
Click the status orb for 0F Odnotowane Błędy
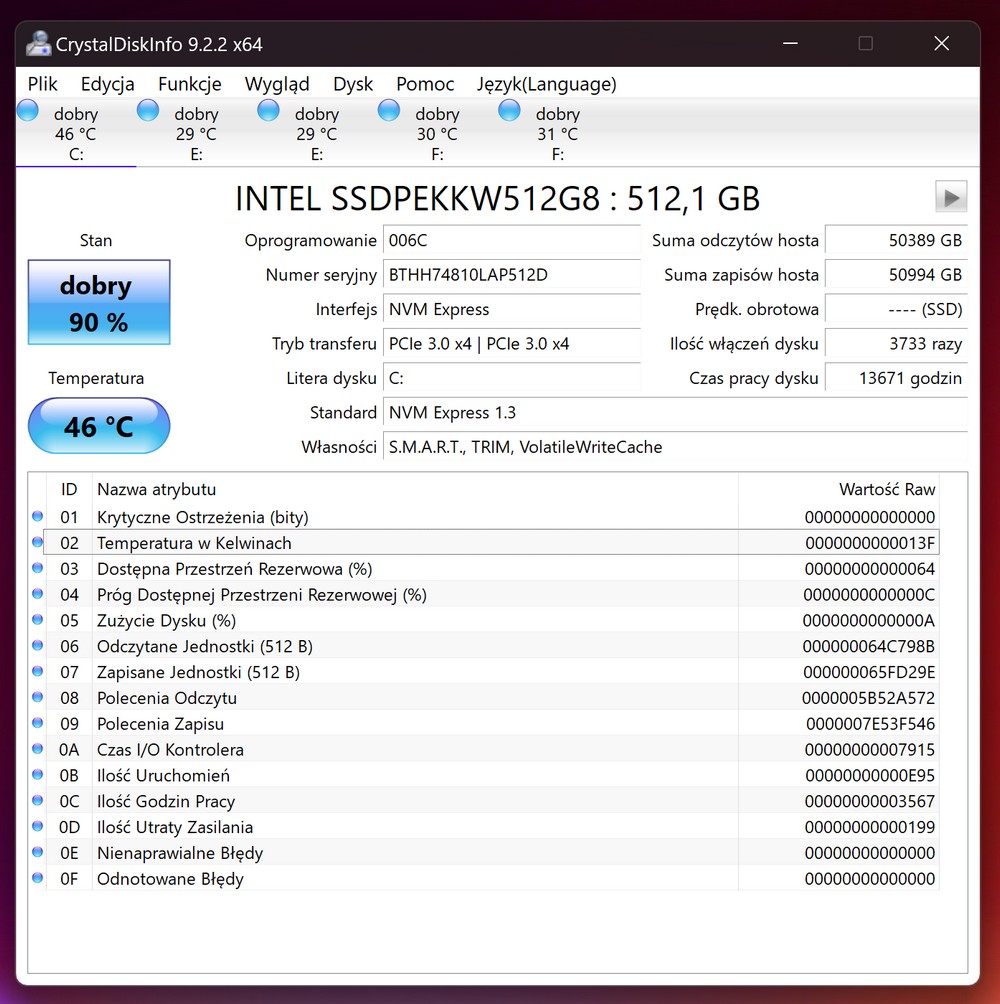[38, 878]
